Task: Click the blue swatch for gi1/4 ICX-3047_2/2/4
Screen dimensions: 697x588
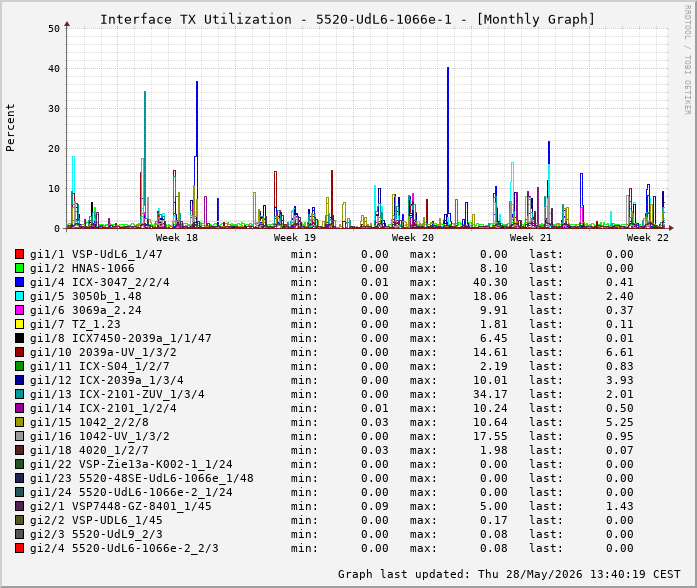Action: [x=20, y=282]
